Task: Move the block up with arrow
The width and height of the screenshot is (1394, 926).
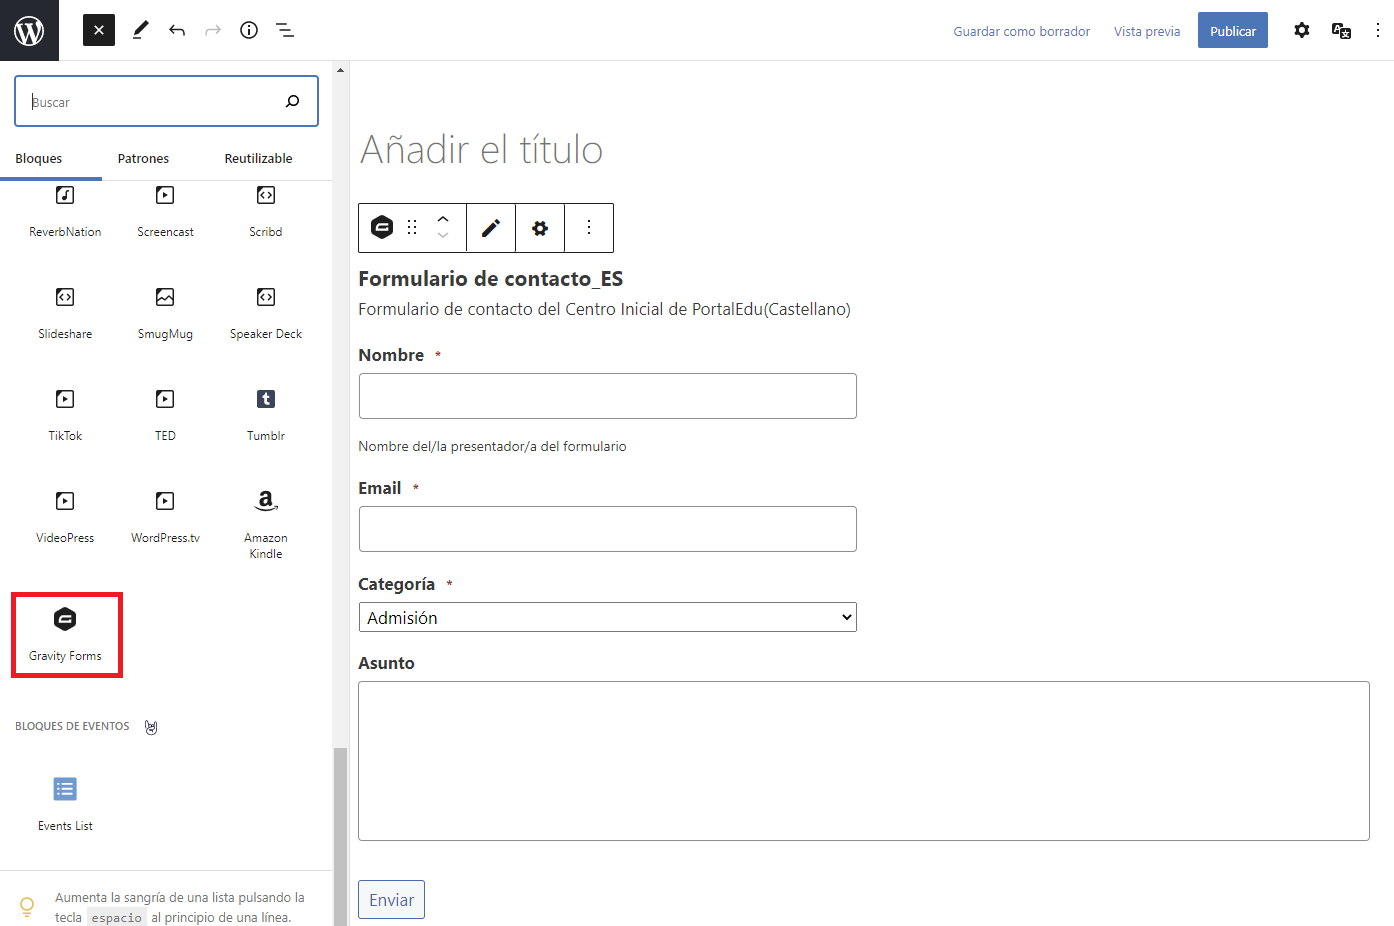Action: [443, 218]
